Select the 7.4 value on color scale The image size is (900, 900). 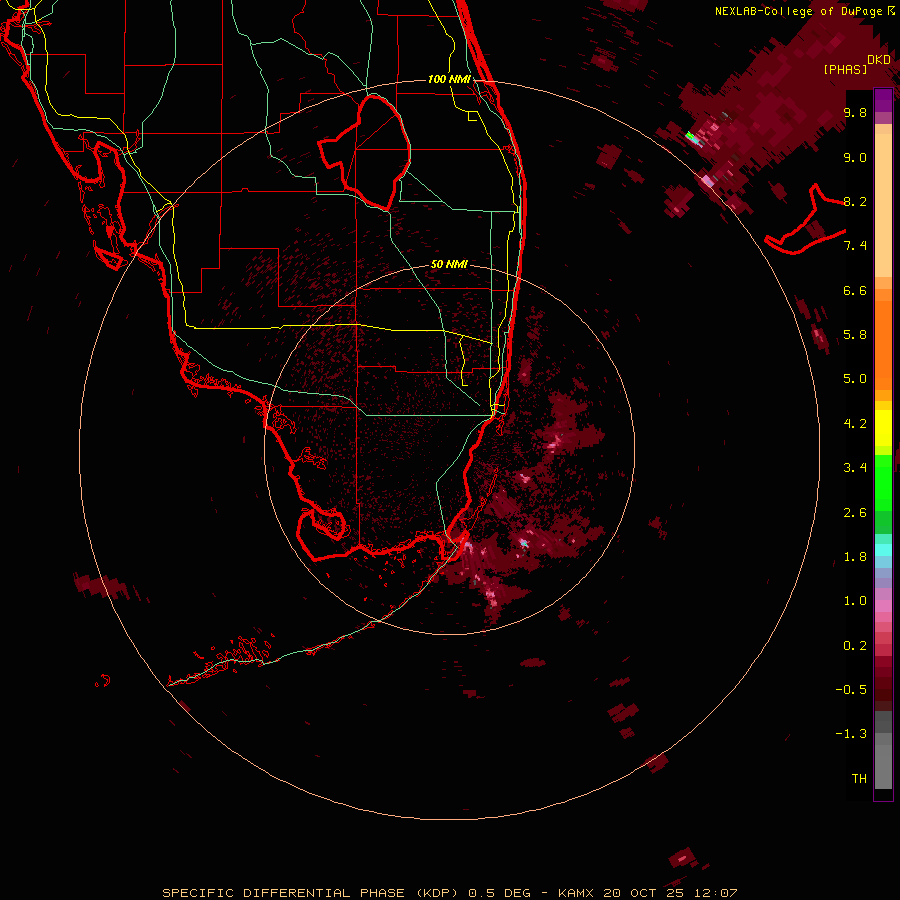tap(855, 246)
